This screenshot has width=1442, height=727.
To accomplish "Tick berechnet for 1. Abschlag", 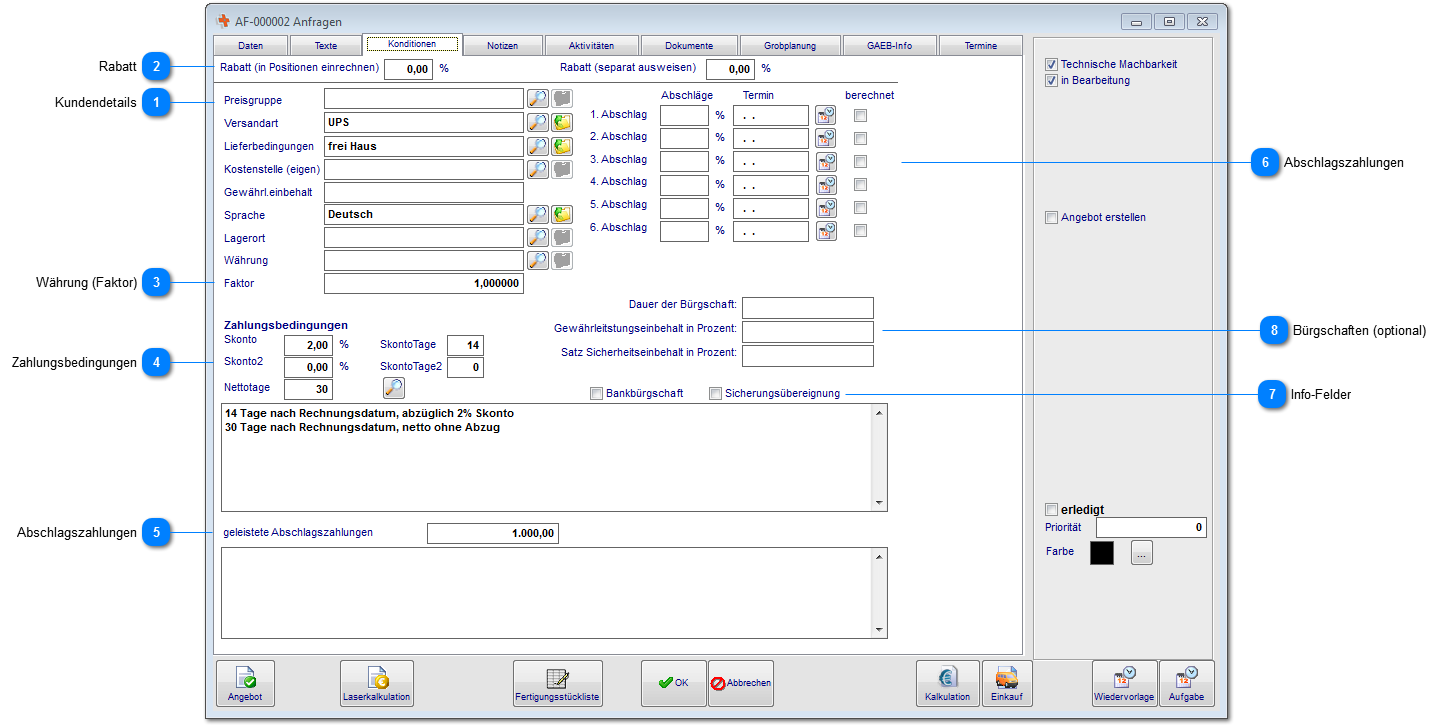I will (860, 116).
